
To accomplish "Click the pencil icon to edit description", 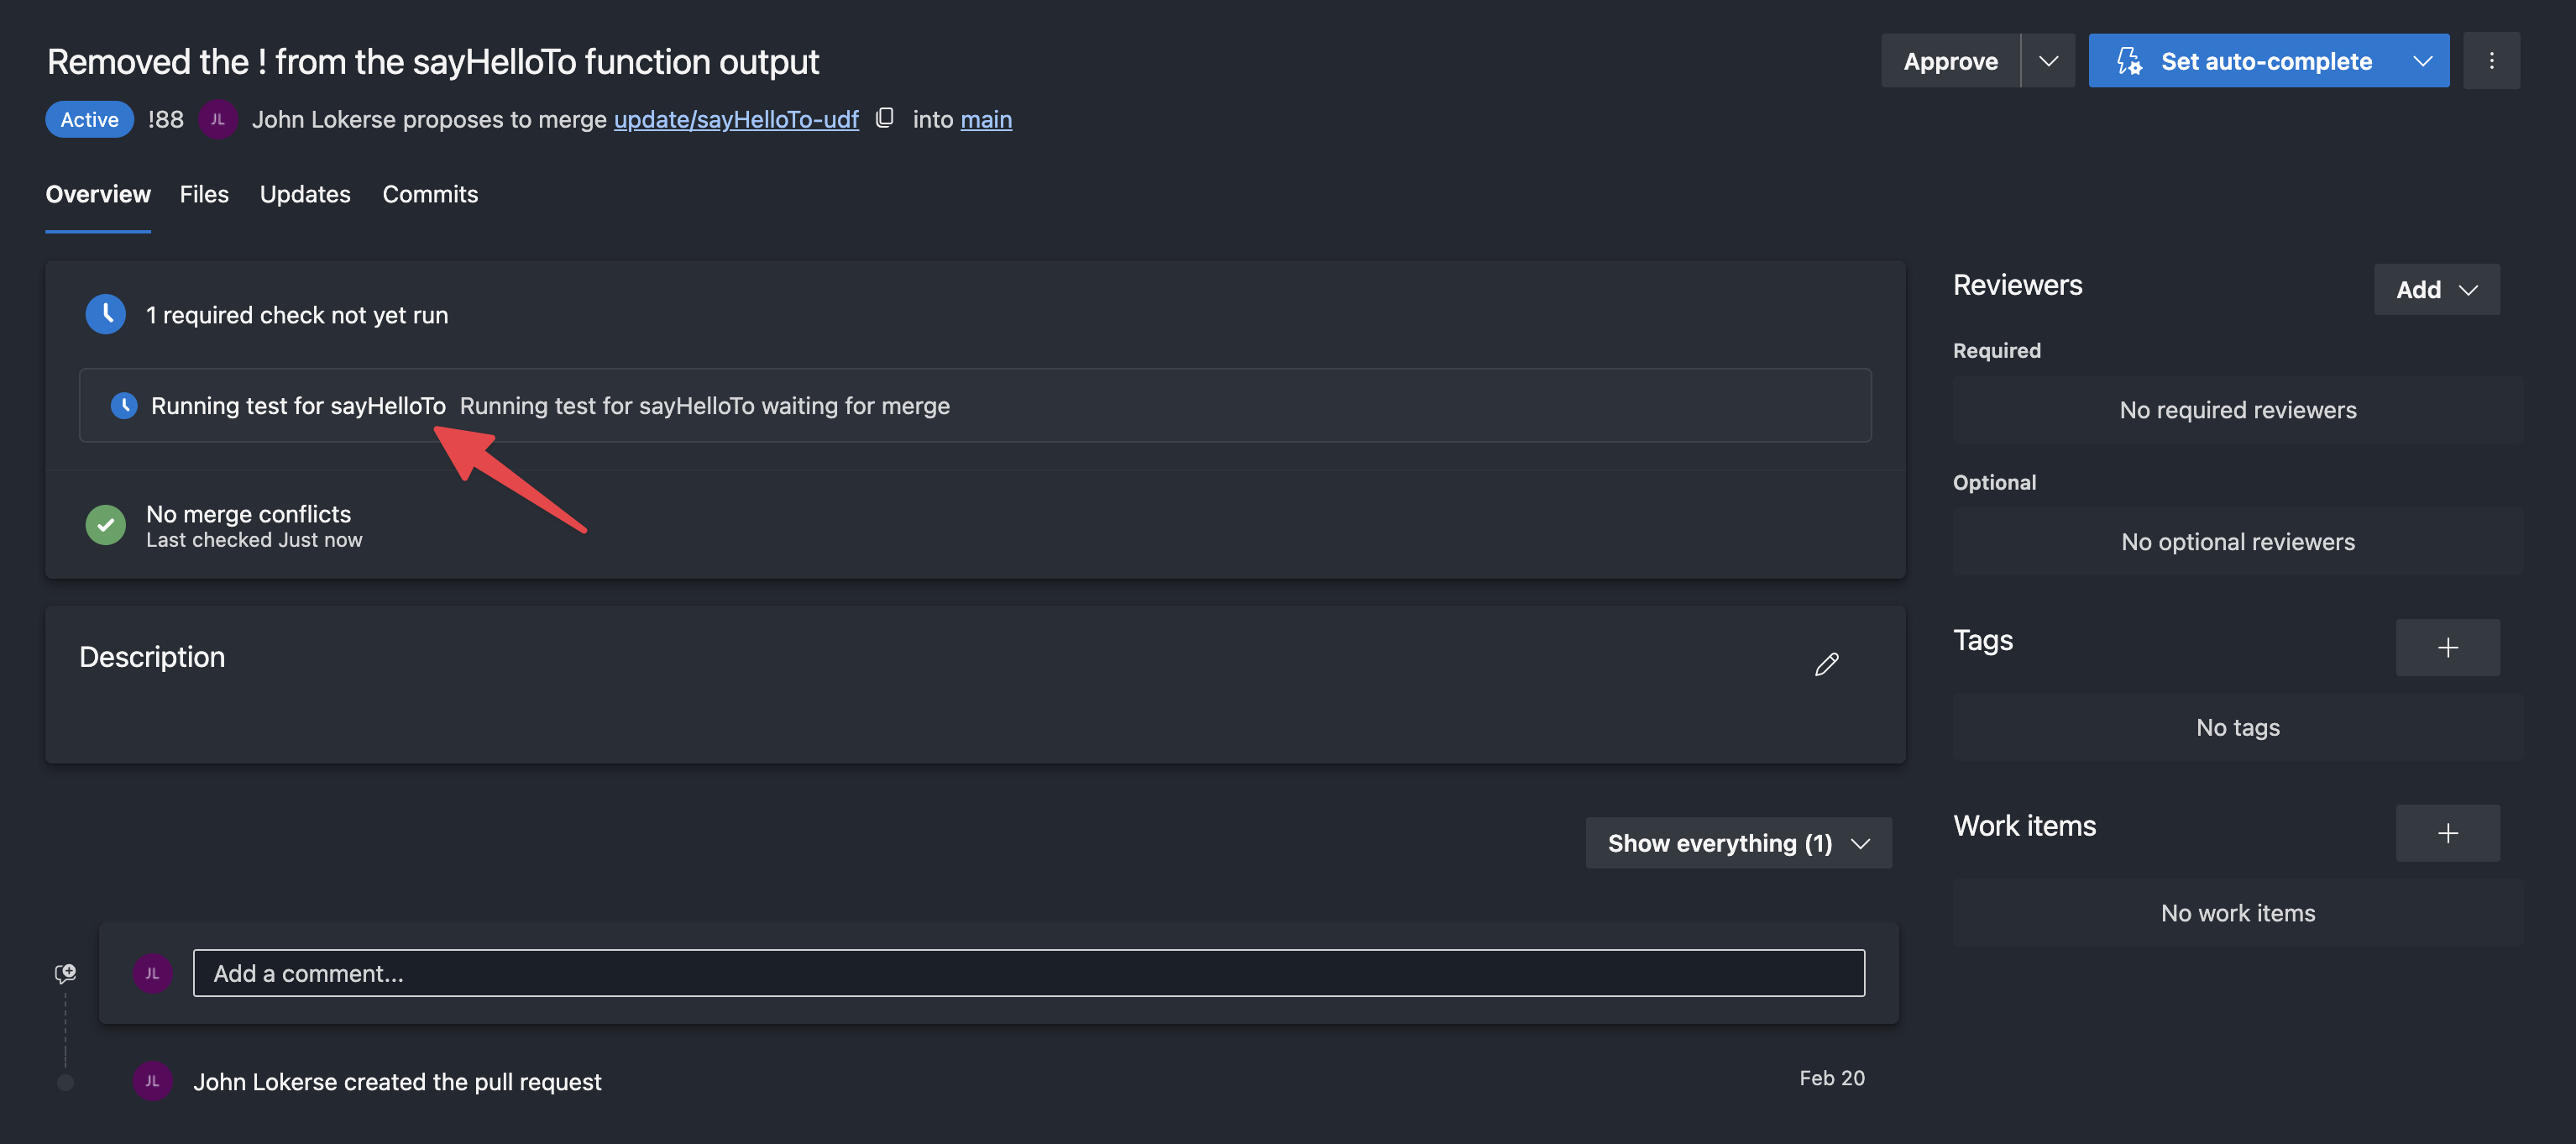I will [1826, 664].
